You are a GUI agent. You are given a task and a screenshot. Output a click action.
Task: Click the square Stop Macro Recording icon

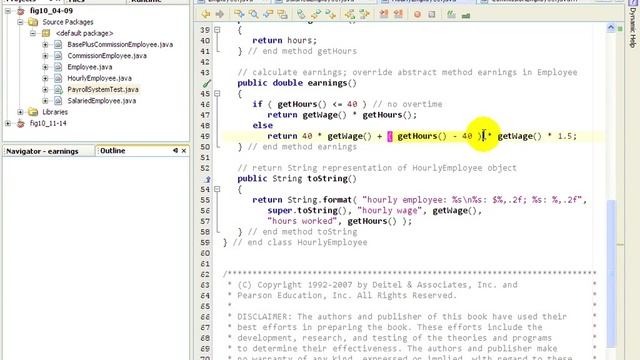click(x=432, y=15)
